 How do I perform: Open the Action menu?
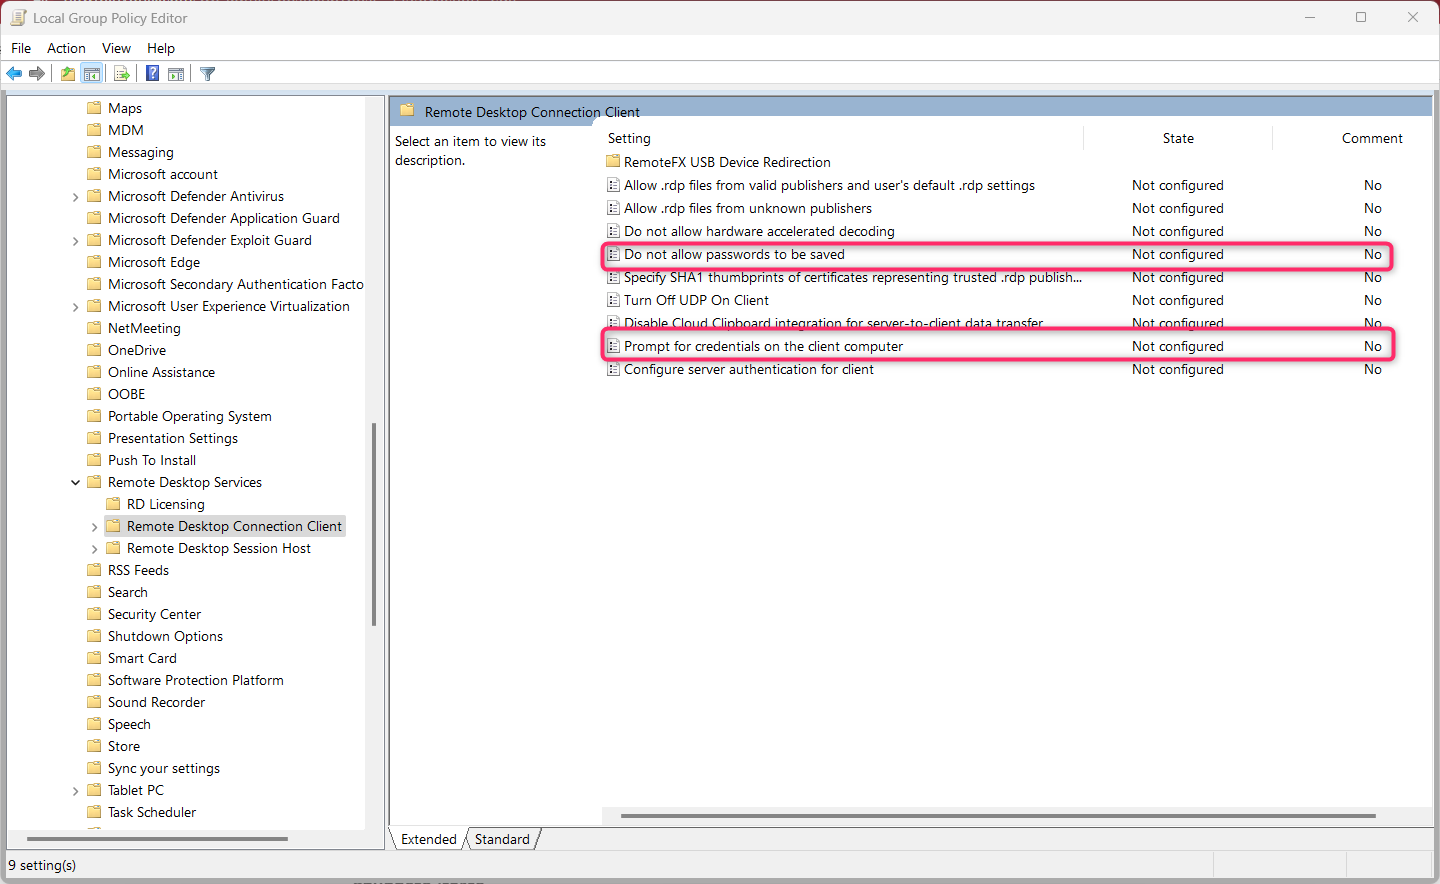click(66, 48)
